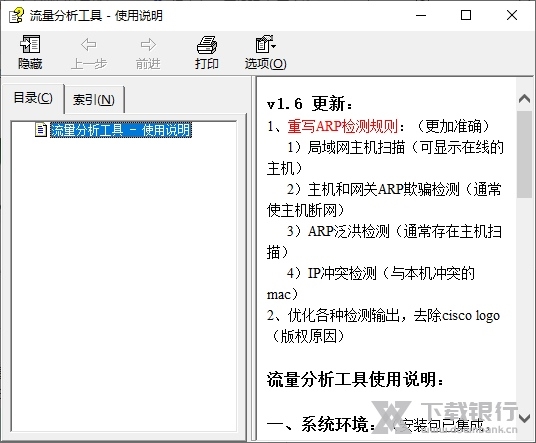Click line IP冲突检测

click(342, 273)
